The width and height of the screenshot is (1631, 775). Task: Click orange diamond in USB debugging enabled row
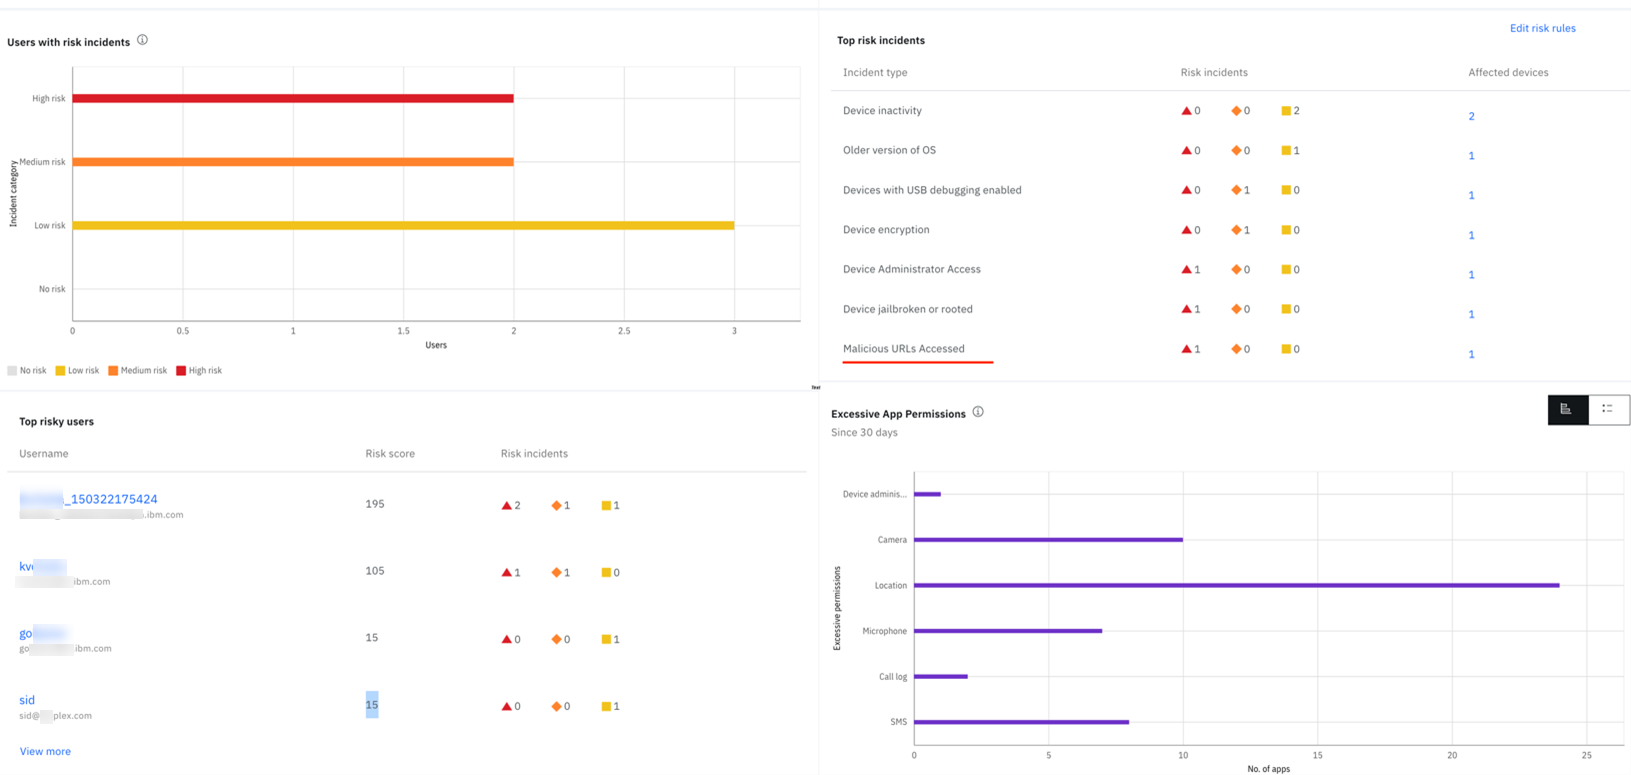coord(1236,190)
